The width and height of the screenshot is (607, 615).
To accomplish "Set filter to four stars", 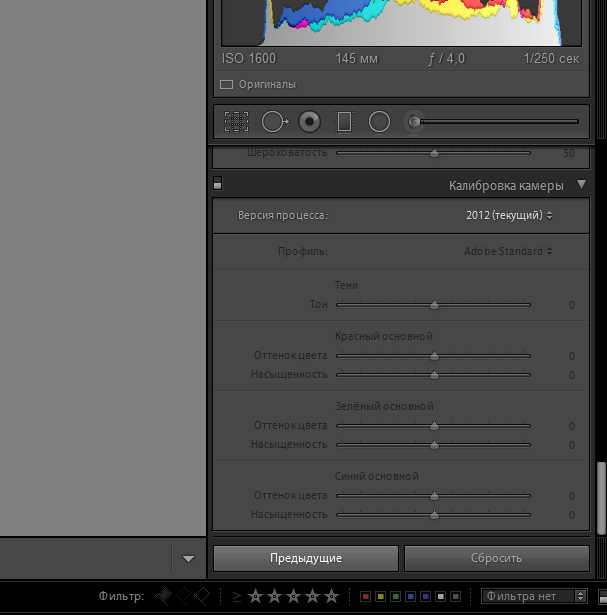I will point(313,596).
